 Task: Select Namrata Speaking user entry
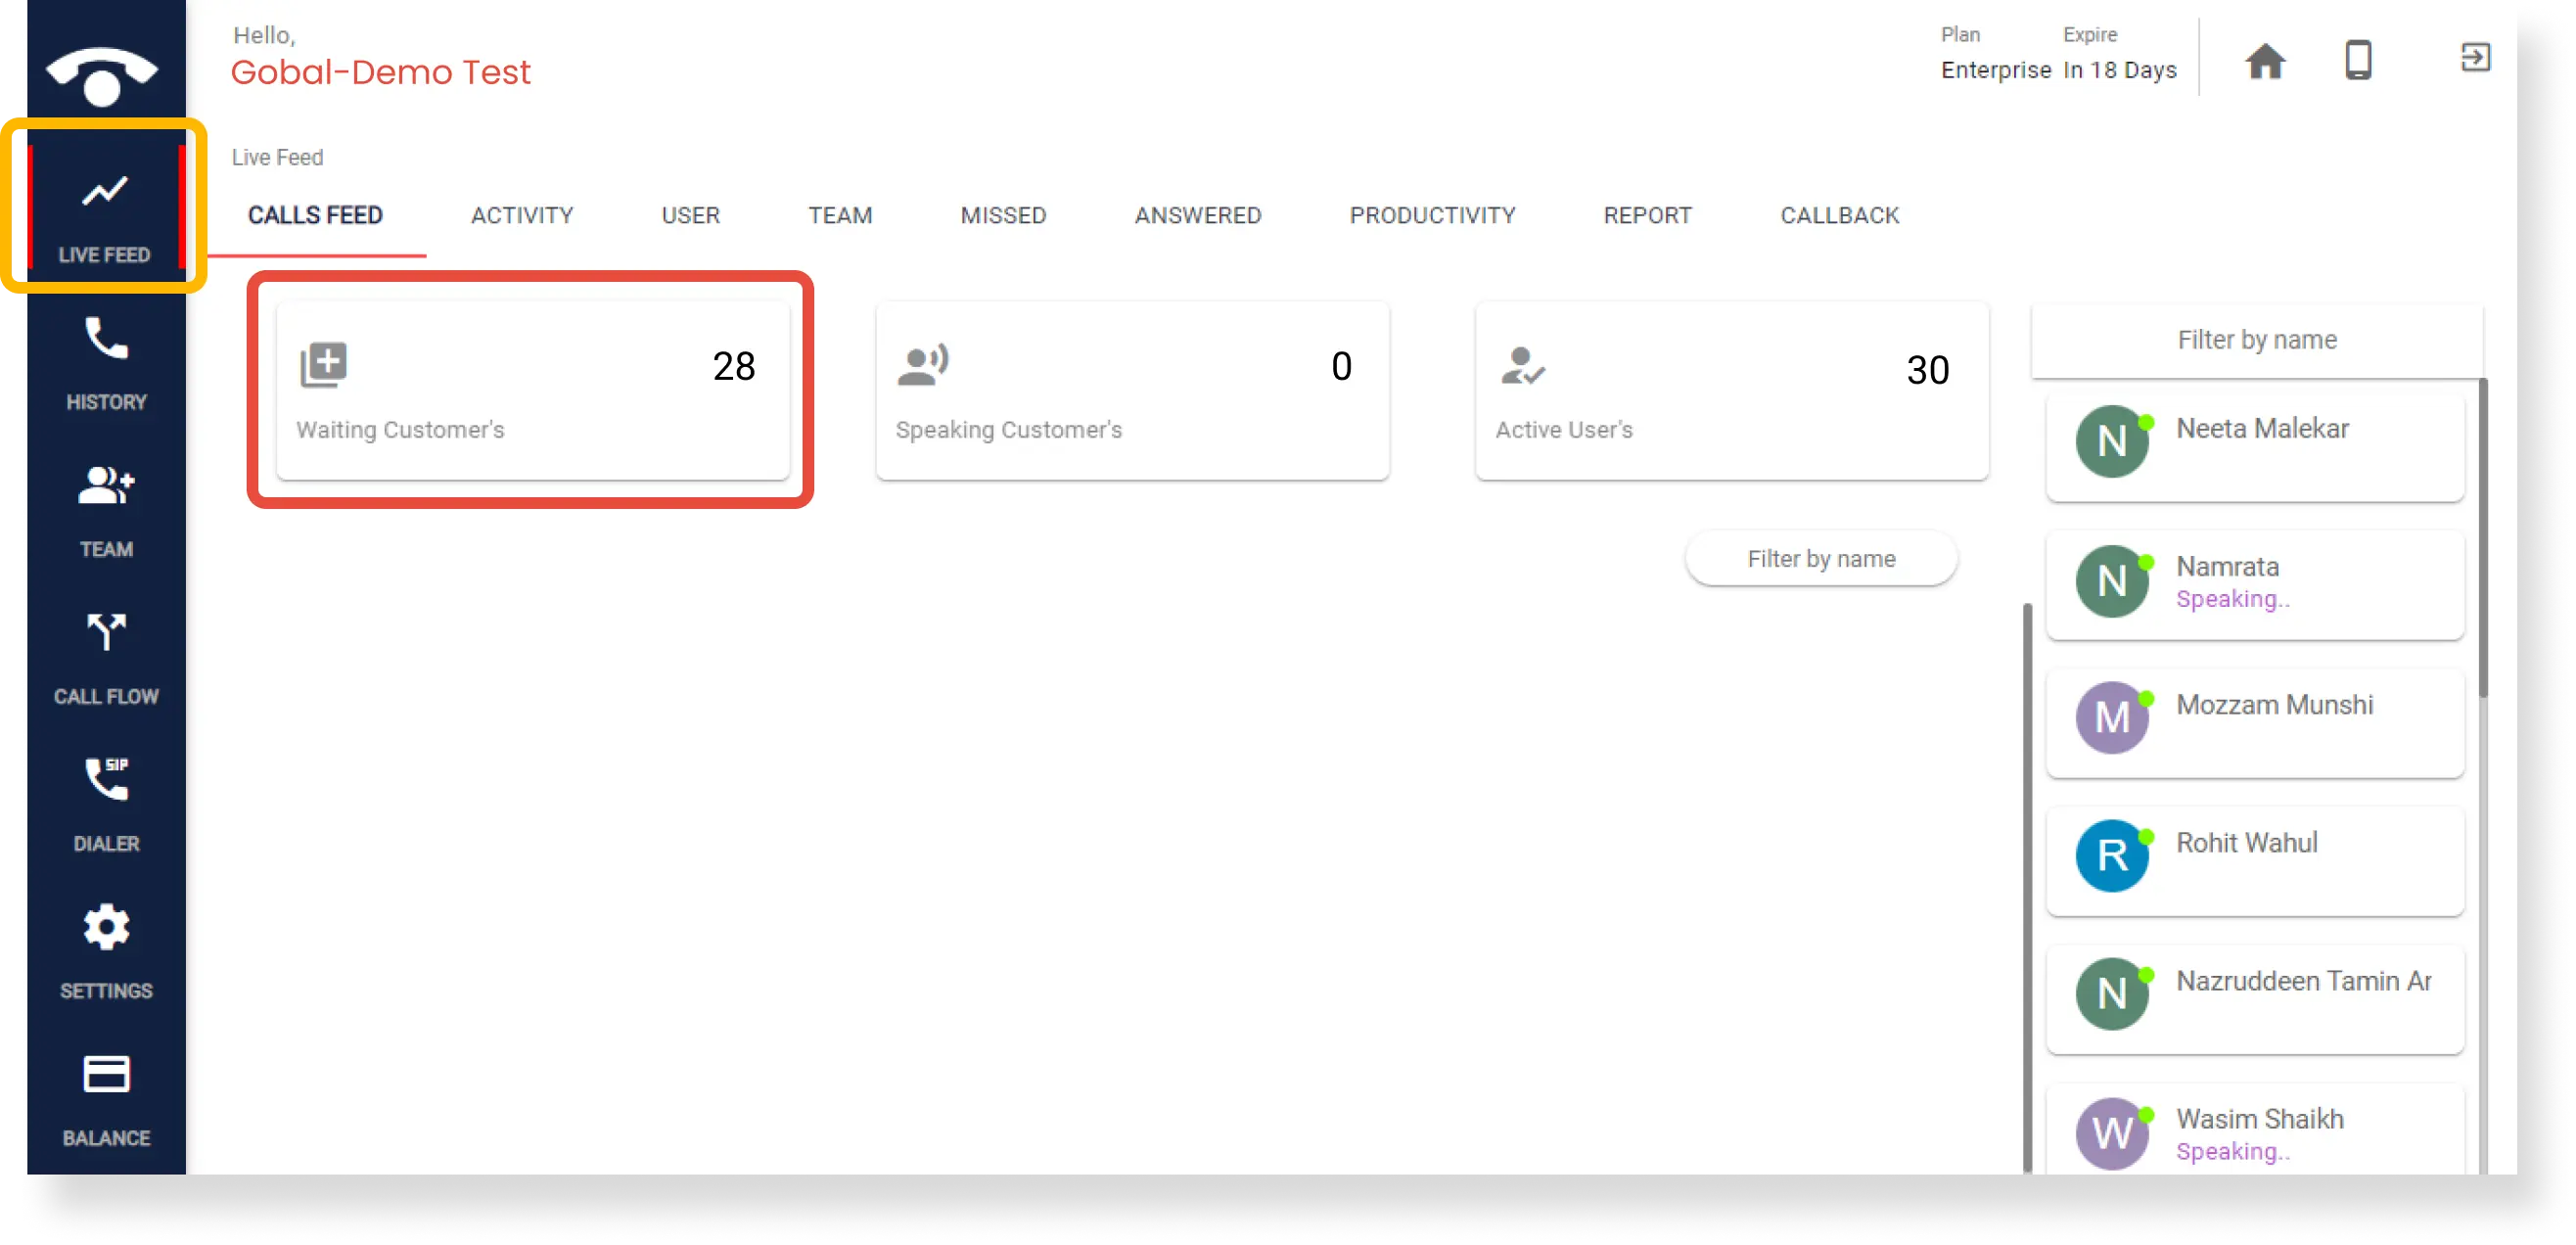2257,581
